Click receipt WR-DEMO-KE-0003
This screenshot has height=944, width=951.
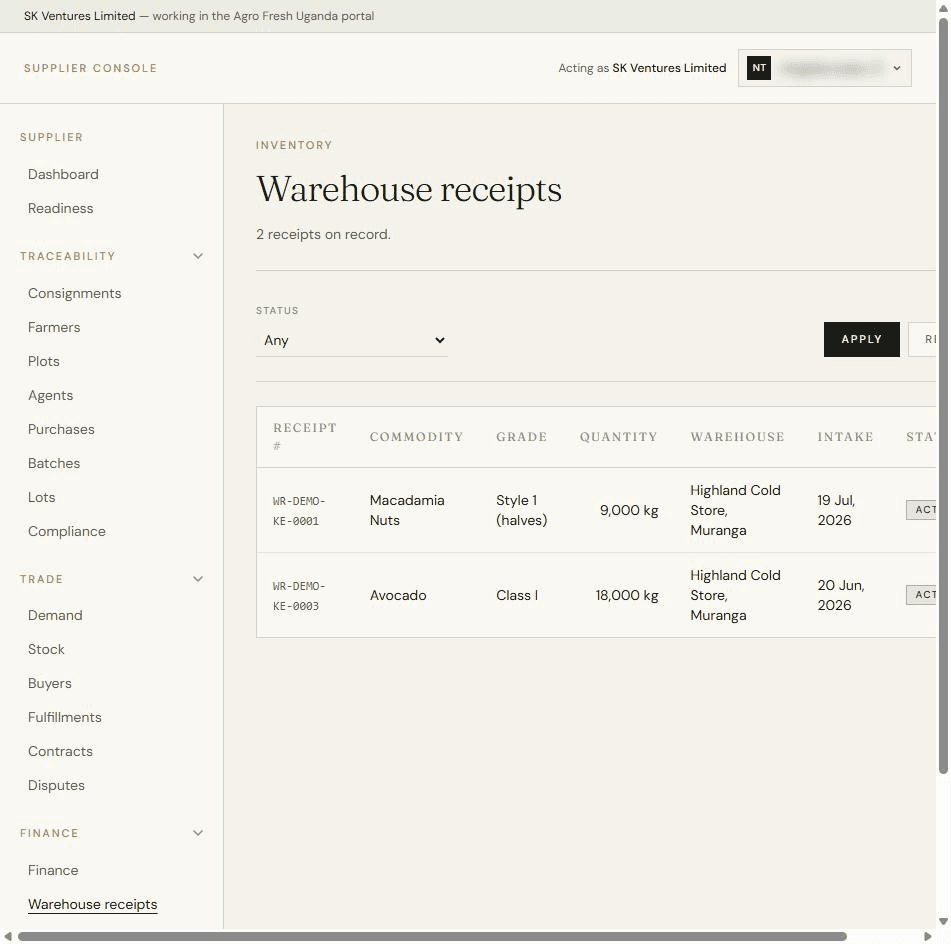299,596
